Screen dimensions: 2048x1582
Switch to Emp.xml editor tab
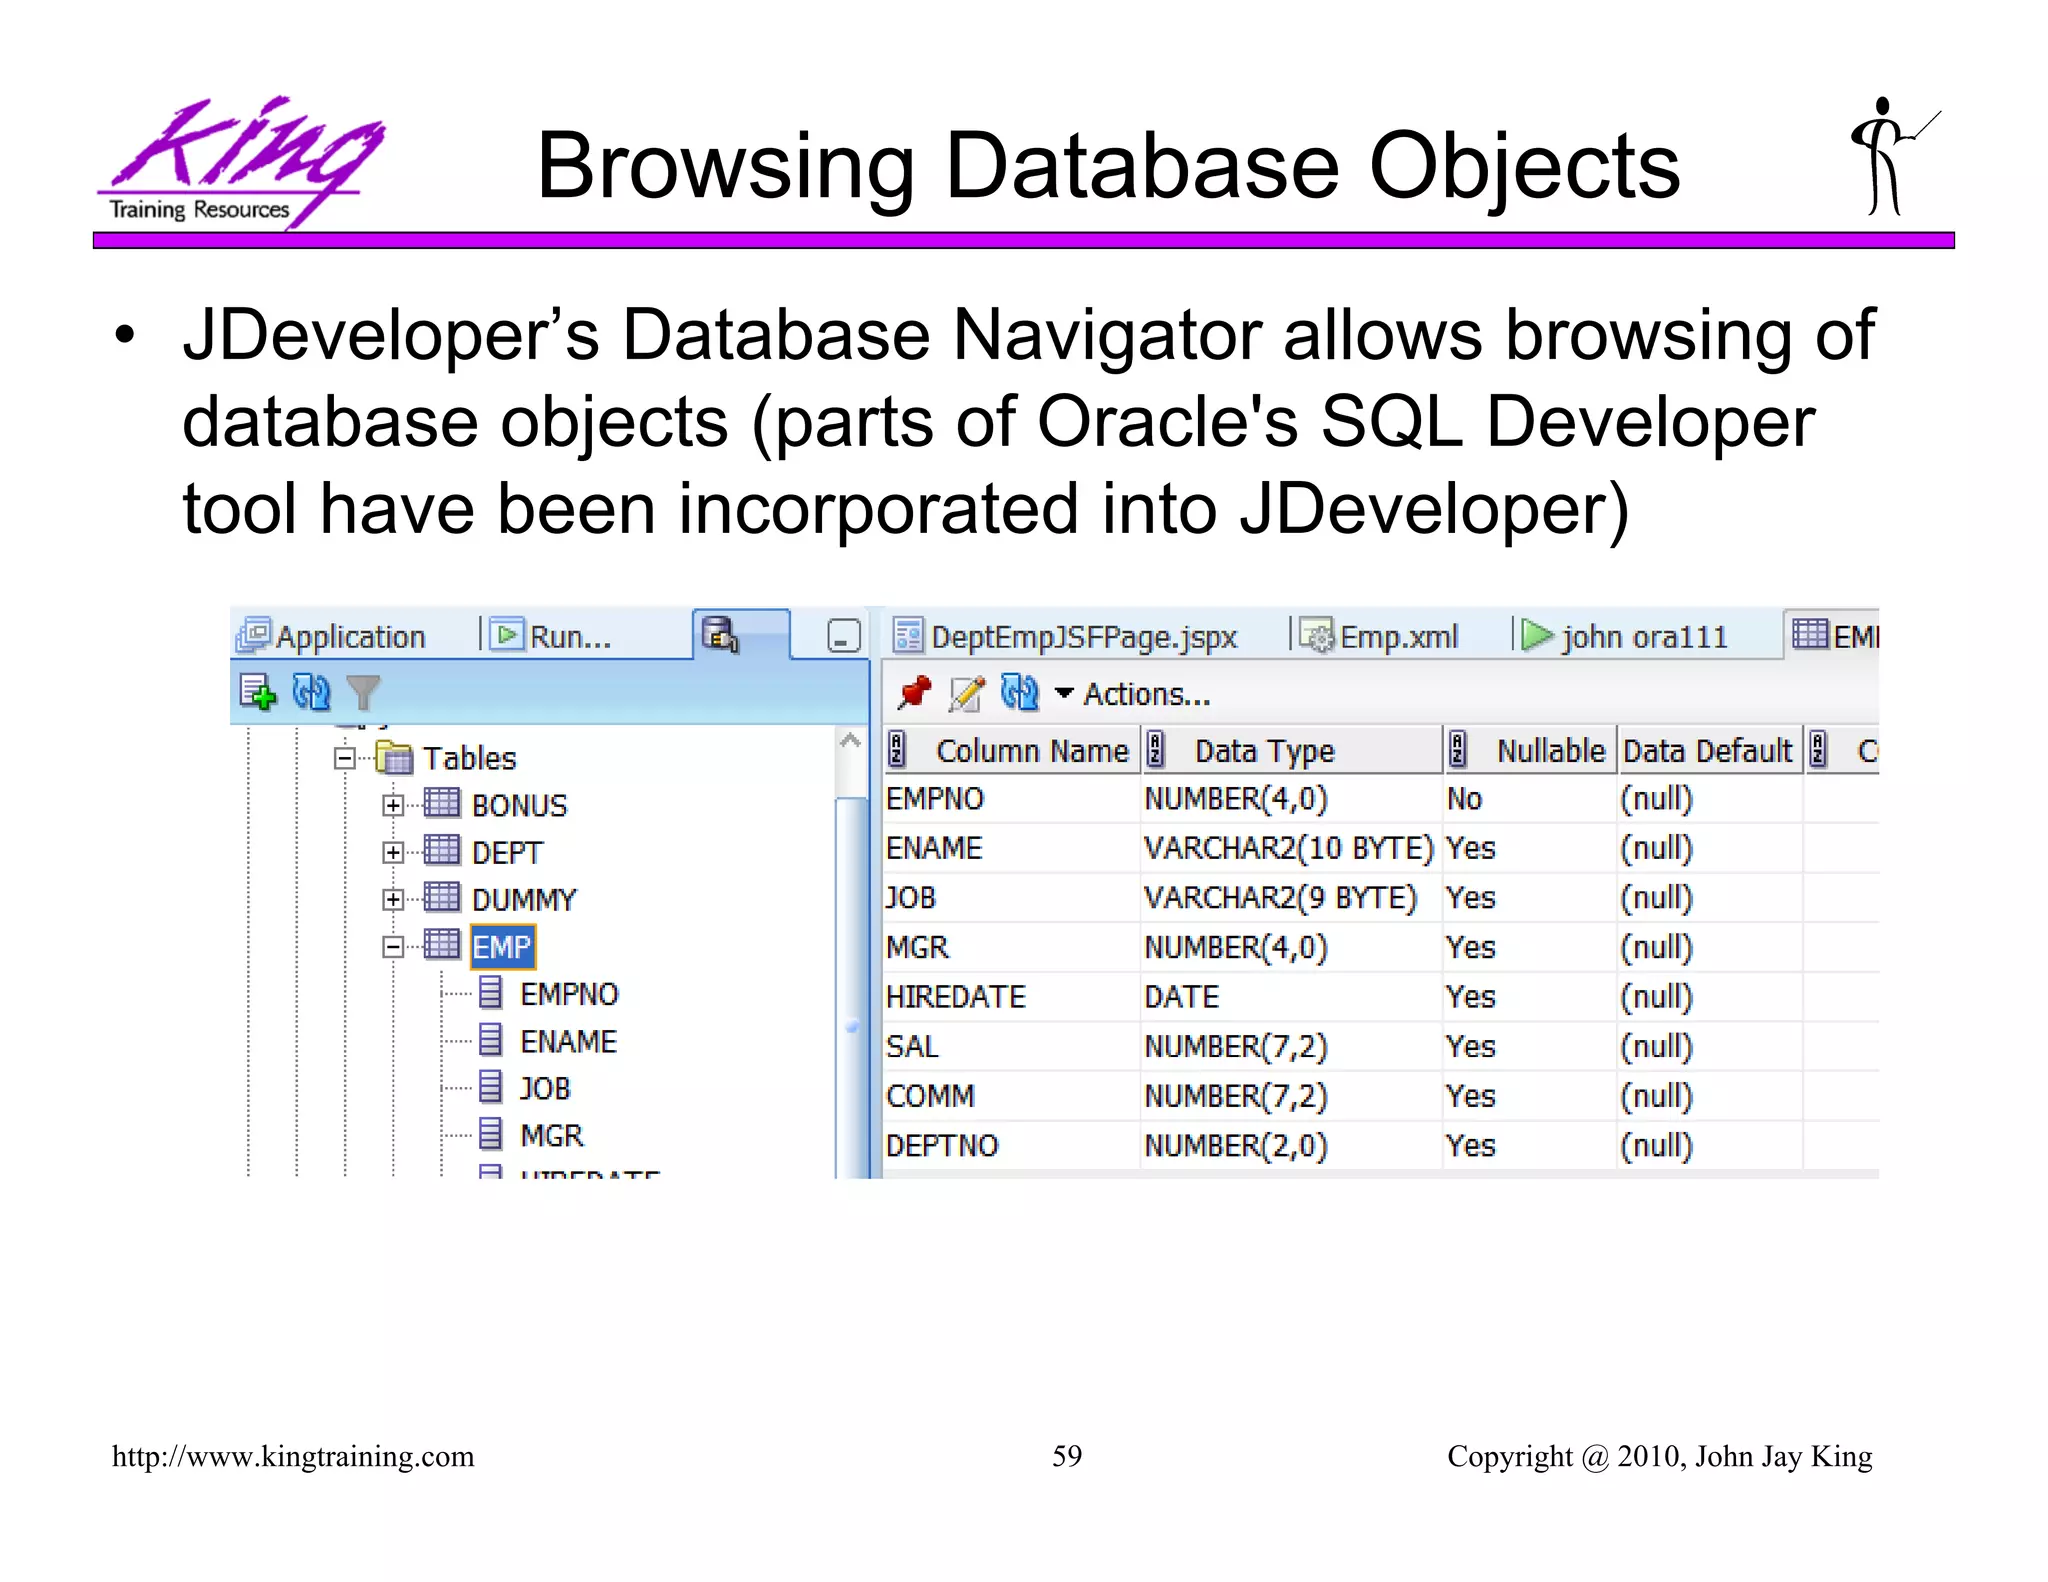[x=1381, y=636]
